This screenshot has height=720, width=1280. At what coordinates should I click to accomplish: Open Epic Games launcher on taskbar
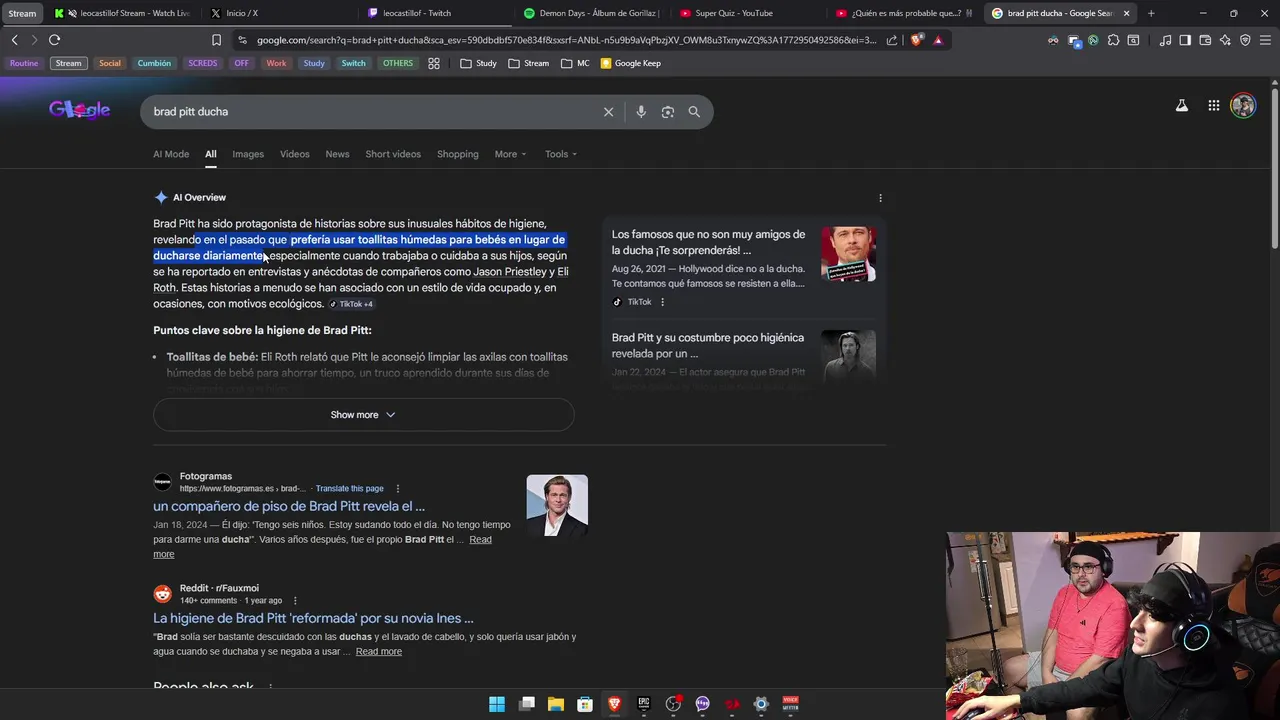point(644,704)
